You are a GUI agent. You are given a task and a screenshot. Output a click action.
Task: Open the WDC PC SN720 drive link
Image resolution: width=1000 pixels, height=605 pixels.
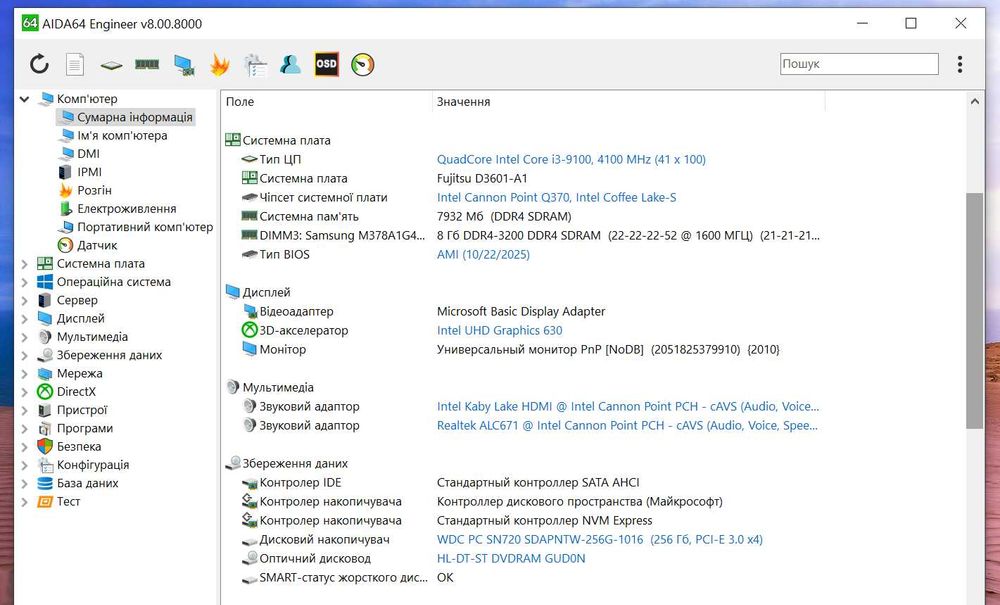[599, 539]
